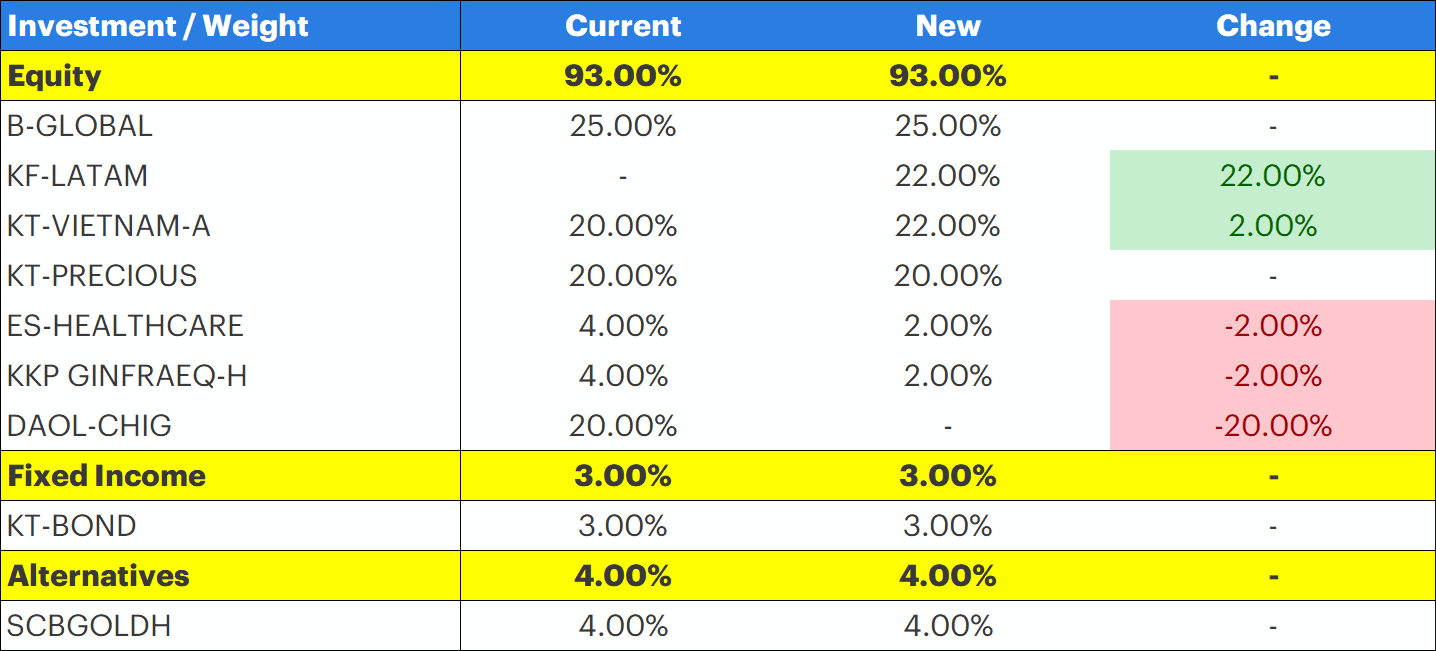Select the ES-HEALTHCARE row label
Image resolution: width=1436 pixels, height=651 pixels.
tap(125, 326)
